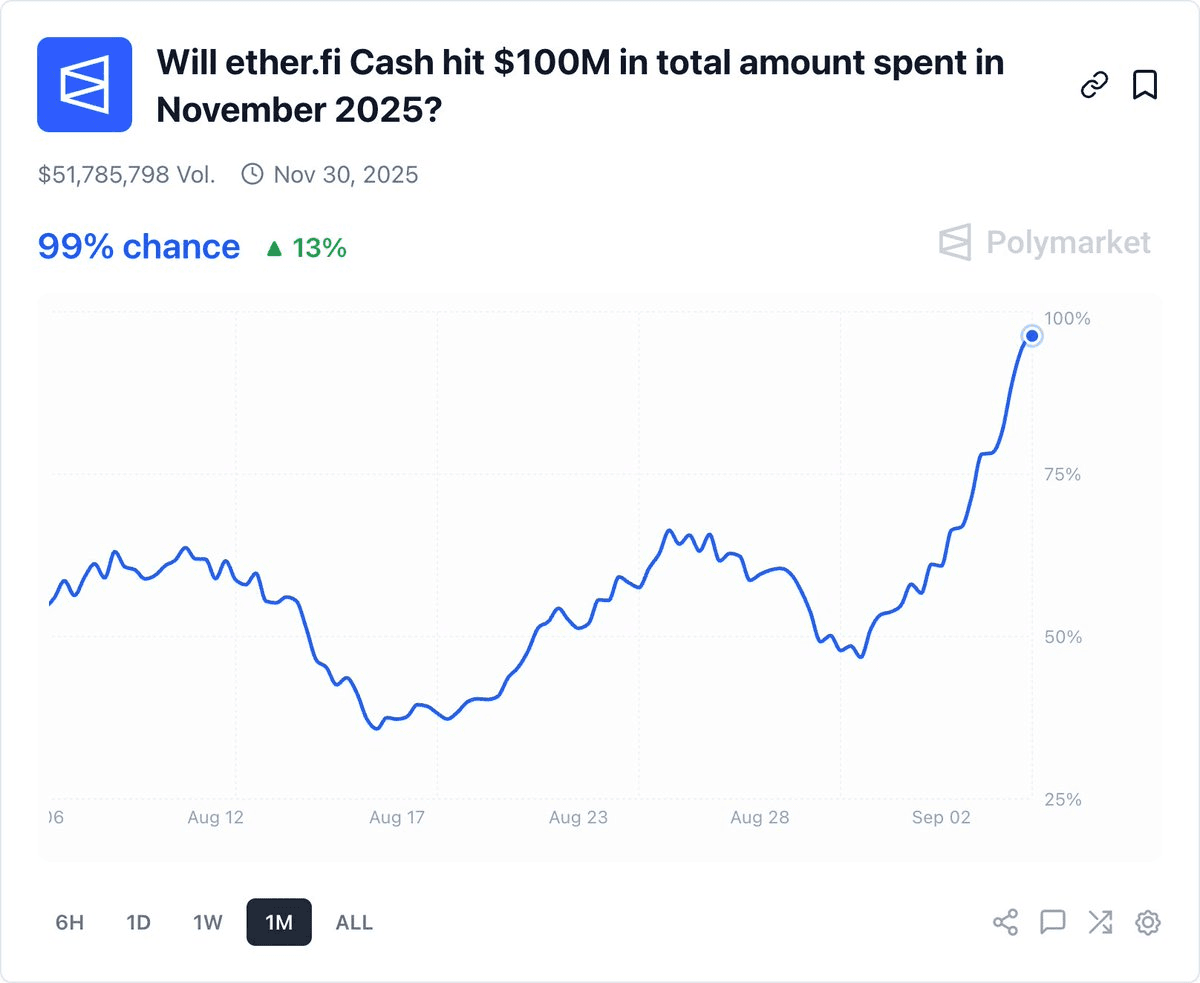Copy the market link icon
Screen dimensions: 1200x983
pos(1094,84)
